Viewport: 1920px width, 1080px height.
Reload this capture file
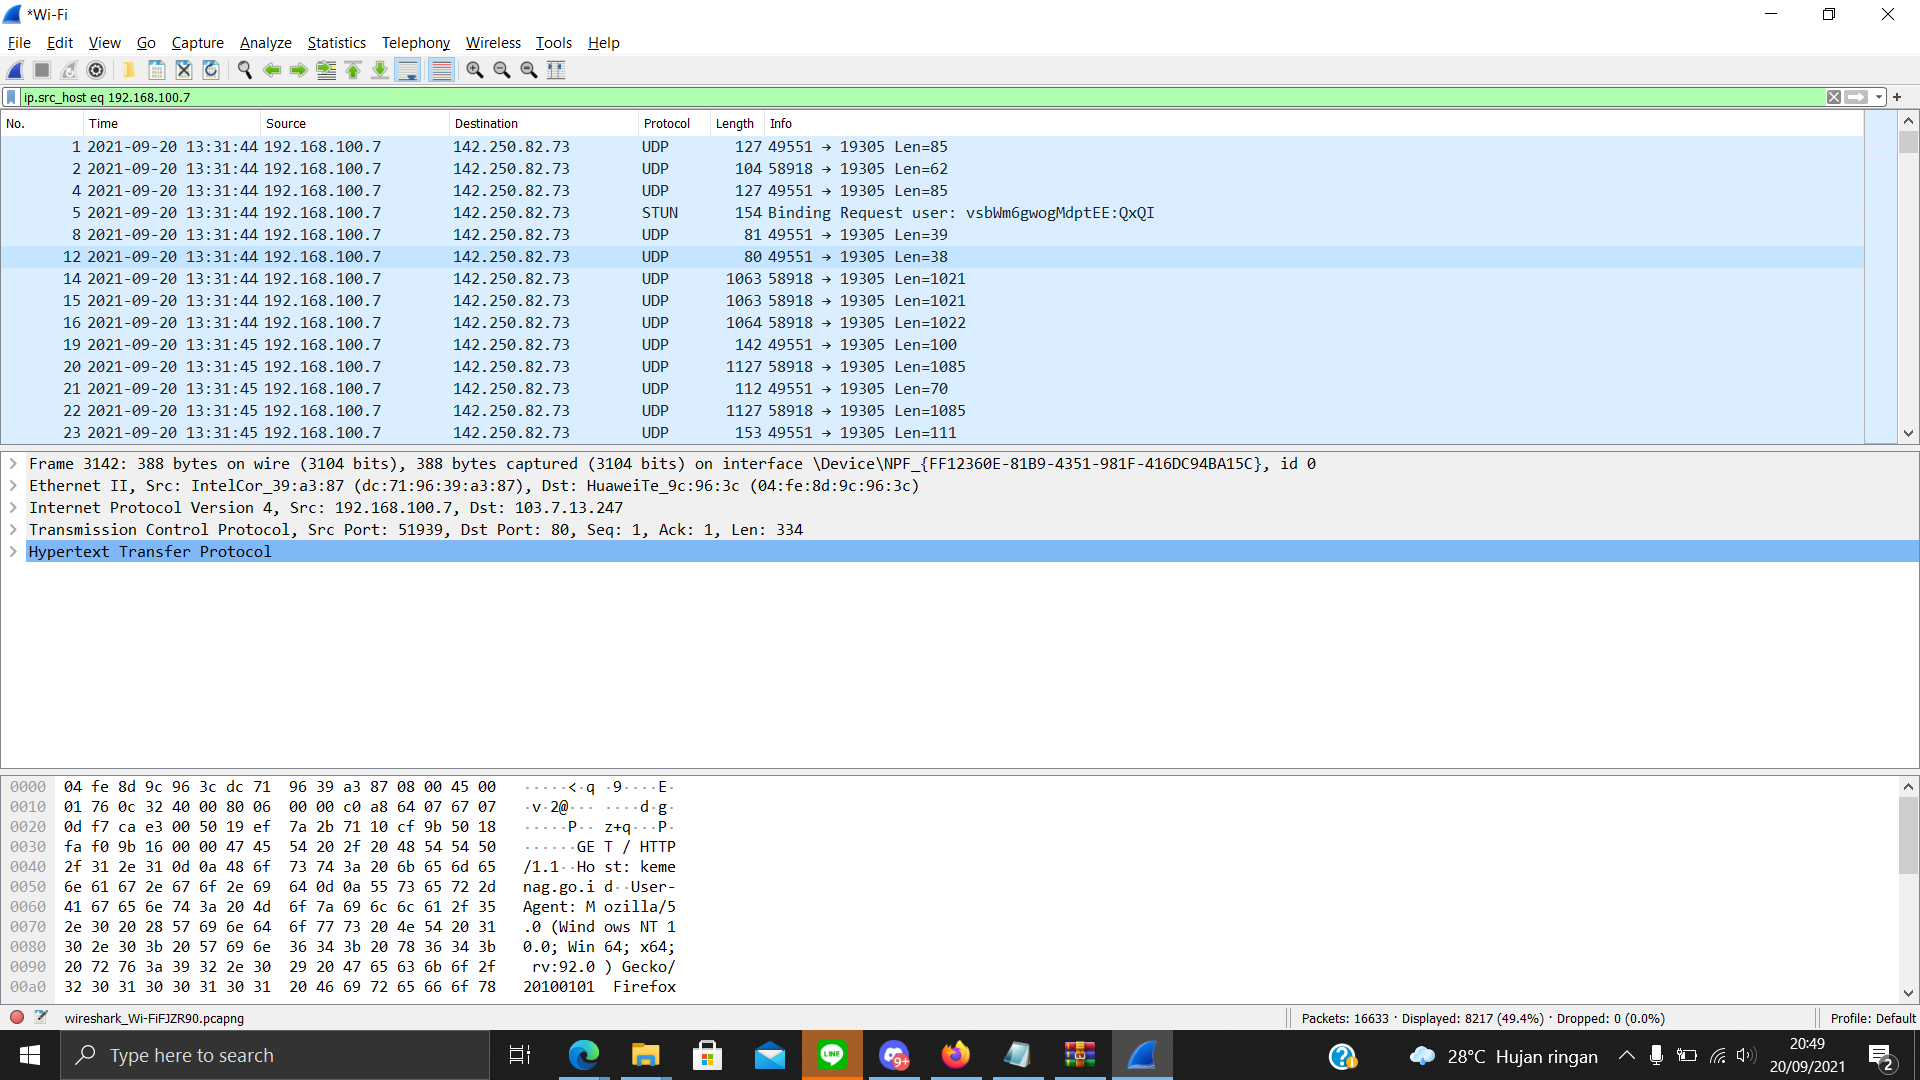pyautogui.click(x=211, y=70)
